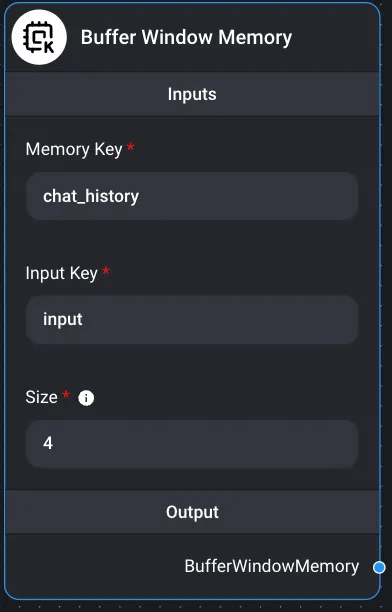The height and width of the screenshot is (612, 392).
Task: Click the red asterisk beside Input Key
Action: (106, 270)
